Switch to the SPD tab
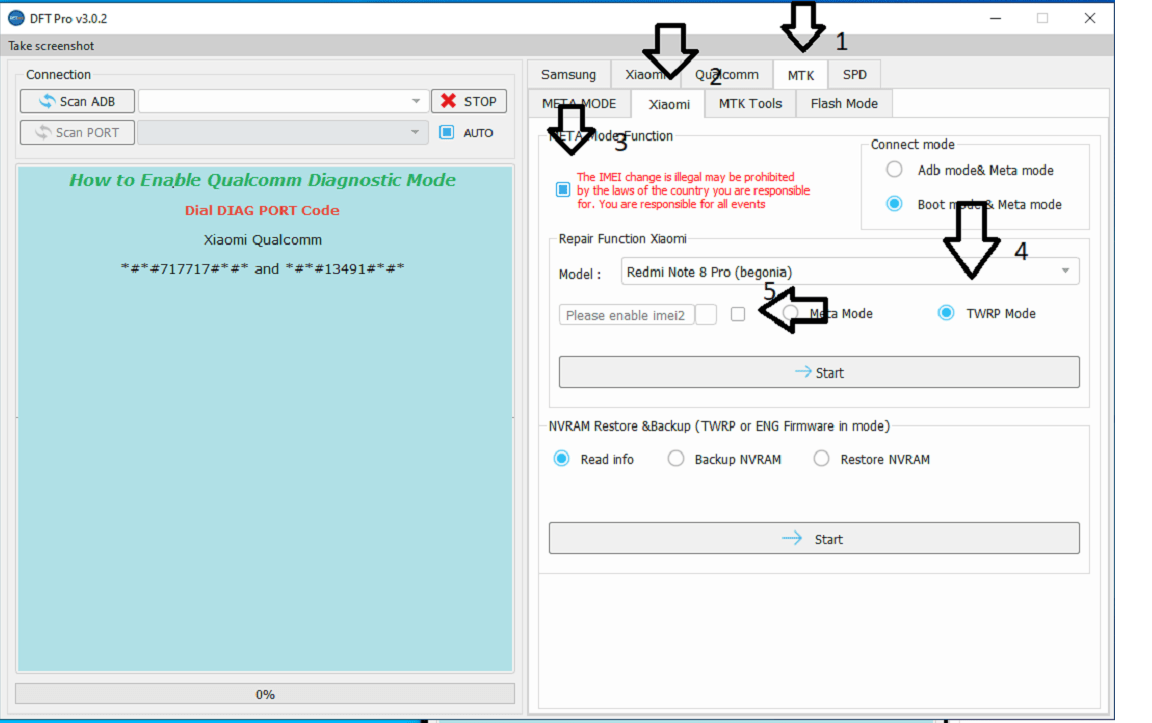Screen dimensions: 1152x723 pos(854,74)
